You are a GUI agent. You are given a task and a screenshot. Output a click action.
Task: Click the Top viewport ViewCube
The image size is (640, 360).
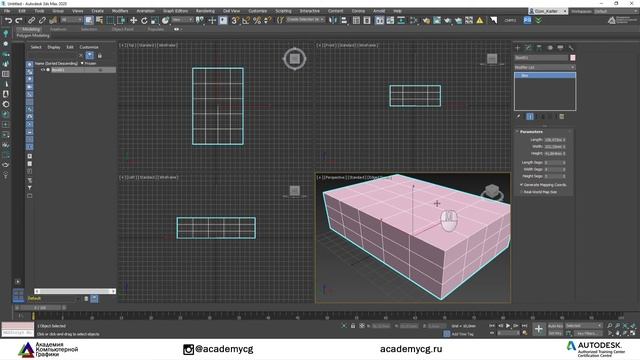(x=294, y=59)
